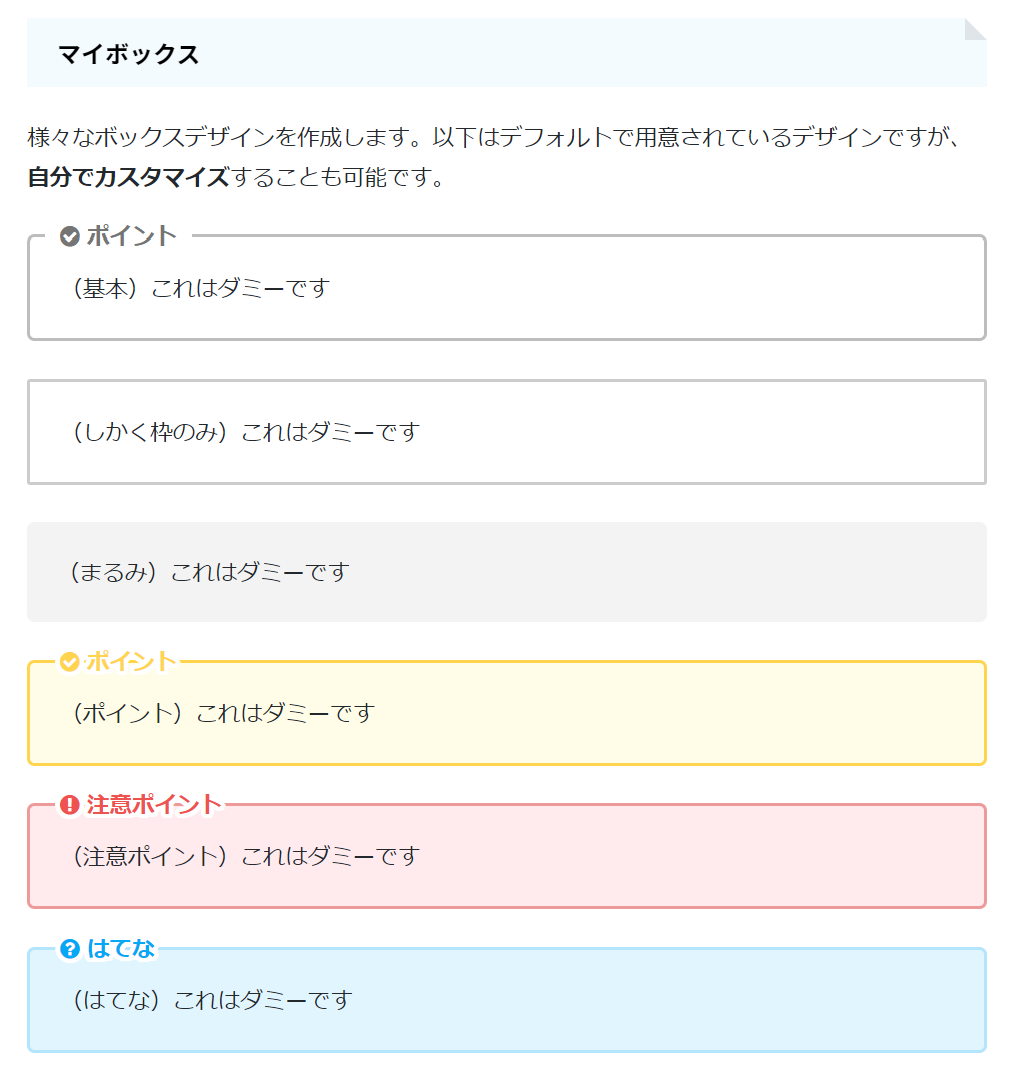Click the red 注意ポイント title label
The width and height of the screenshot is (1017, 1077).
pos(154,805)
